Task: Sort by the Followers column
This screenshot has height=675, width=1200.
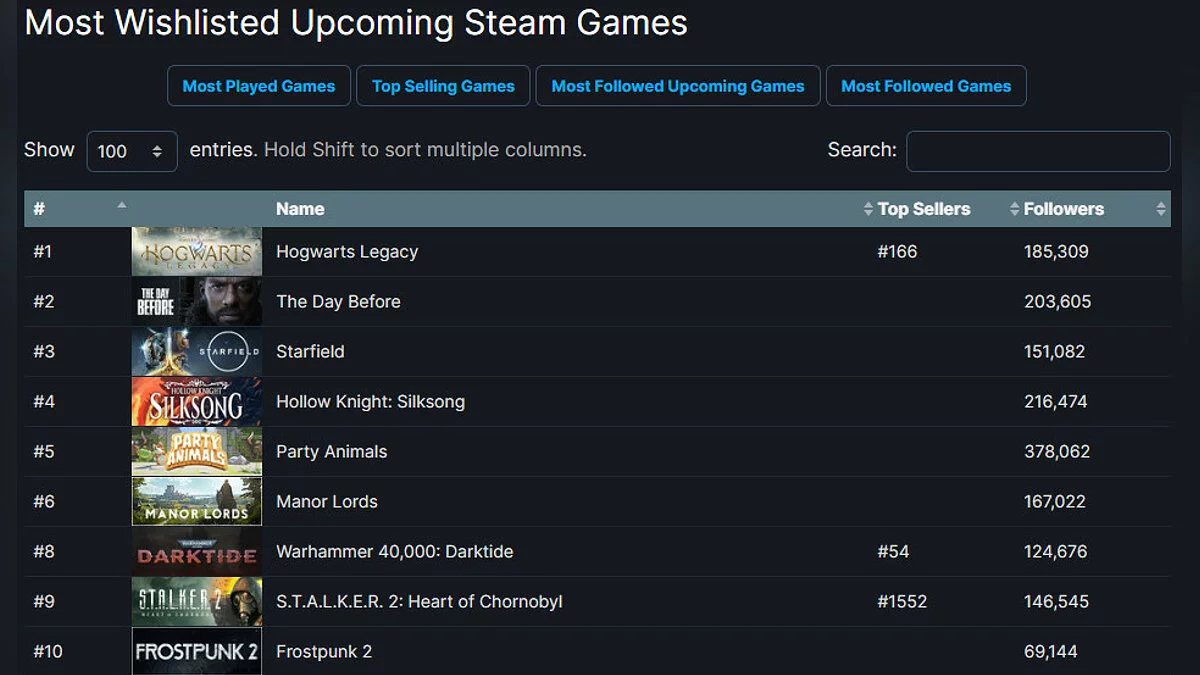Action: coord(1064,209)
